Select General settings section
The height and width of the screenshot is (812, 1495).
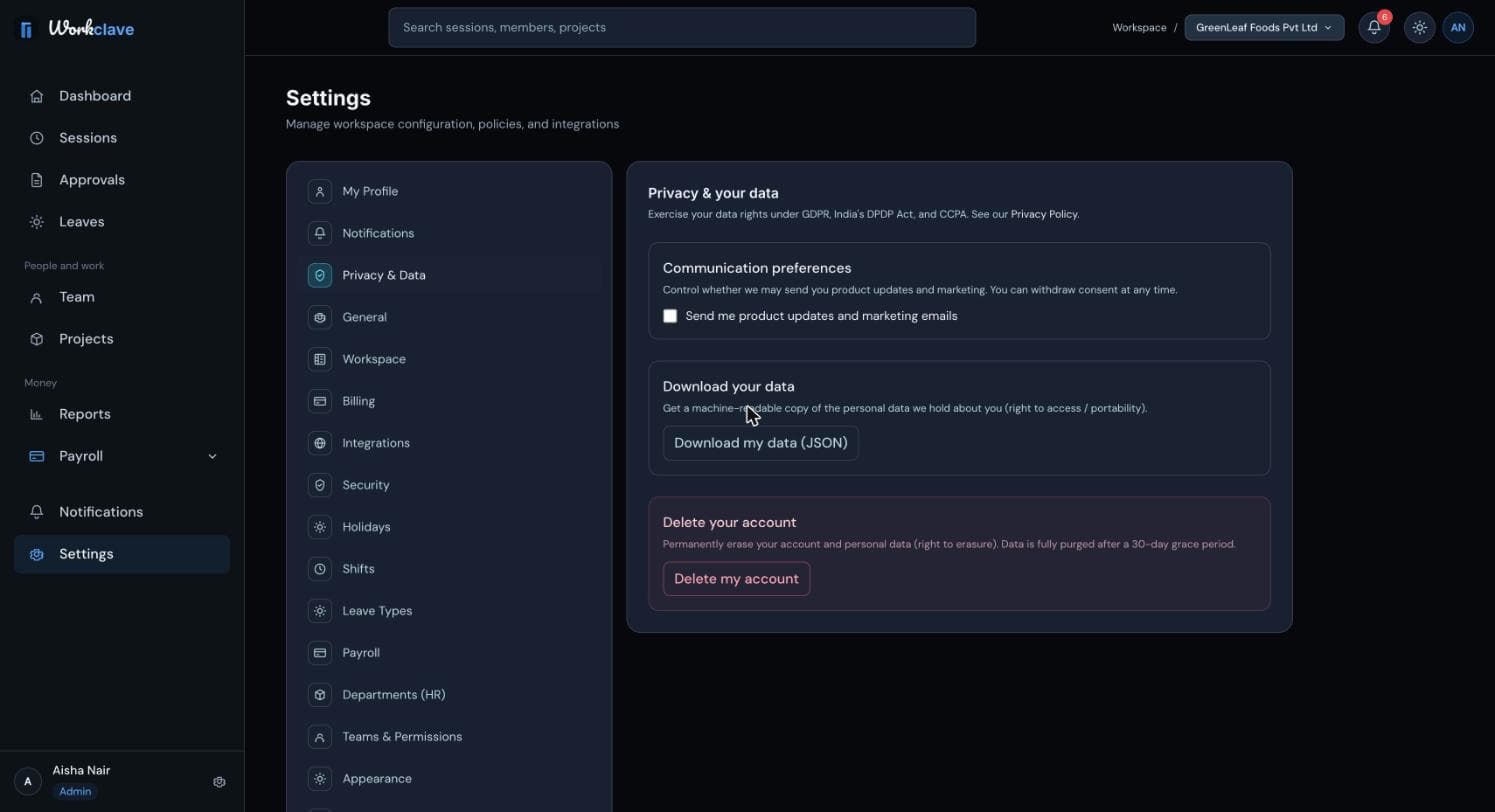tap(449, 317)
